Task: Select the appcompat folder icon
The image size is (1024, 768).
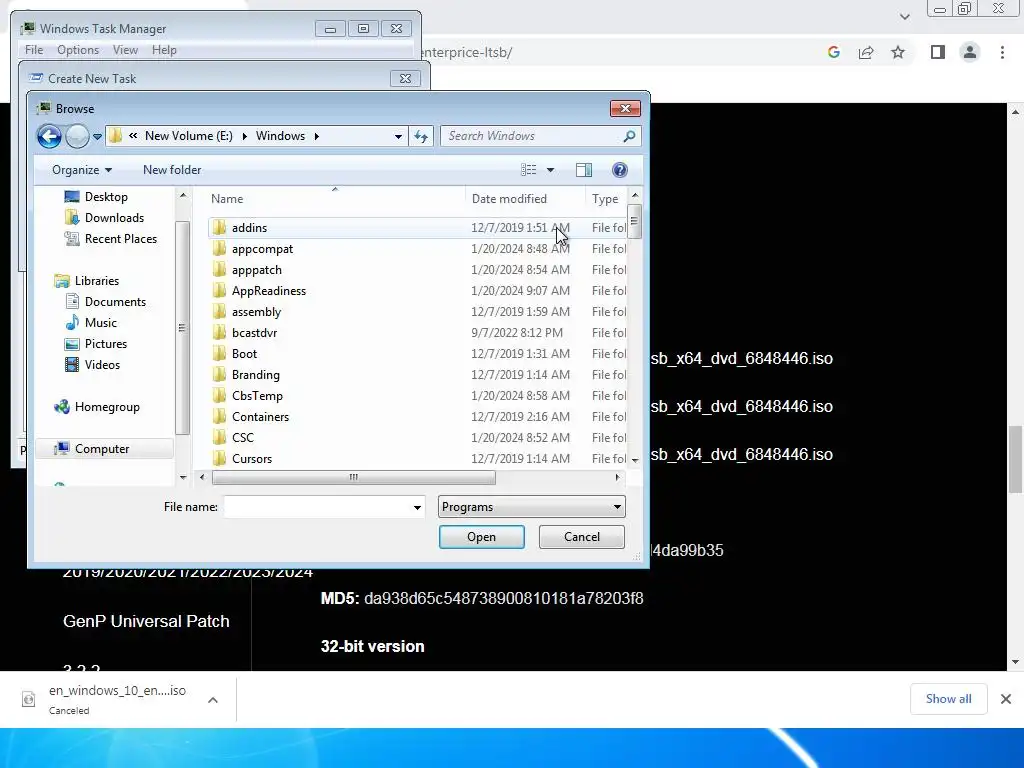Action: coord(219,249)
